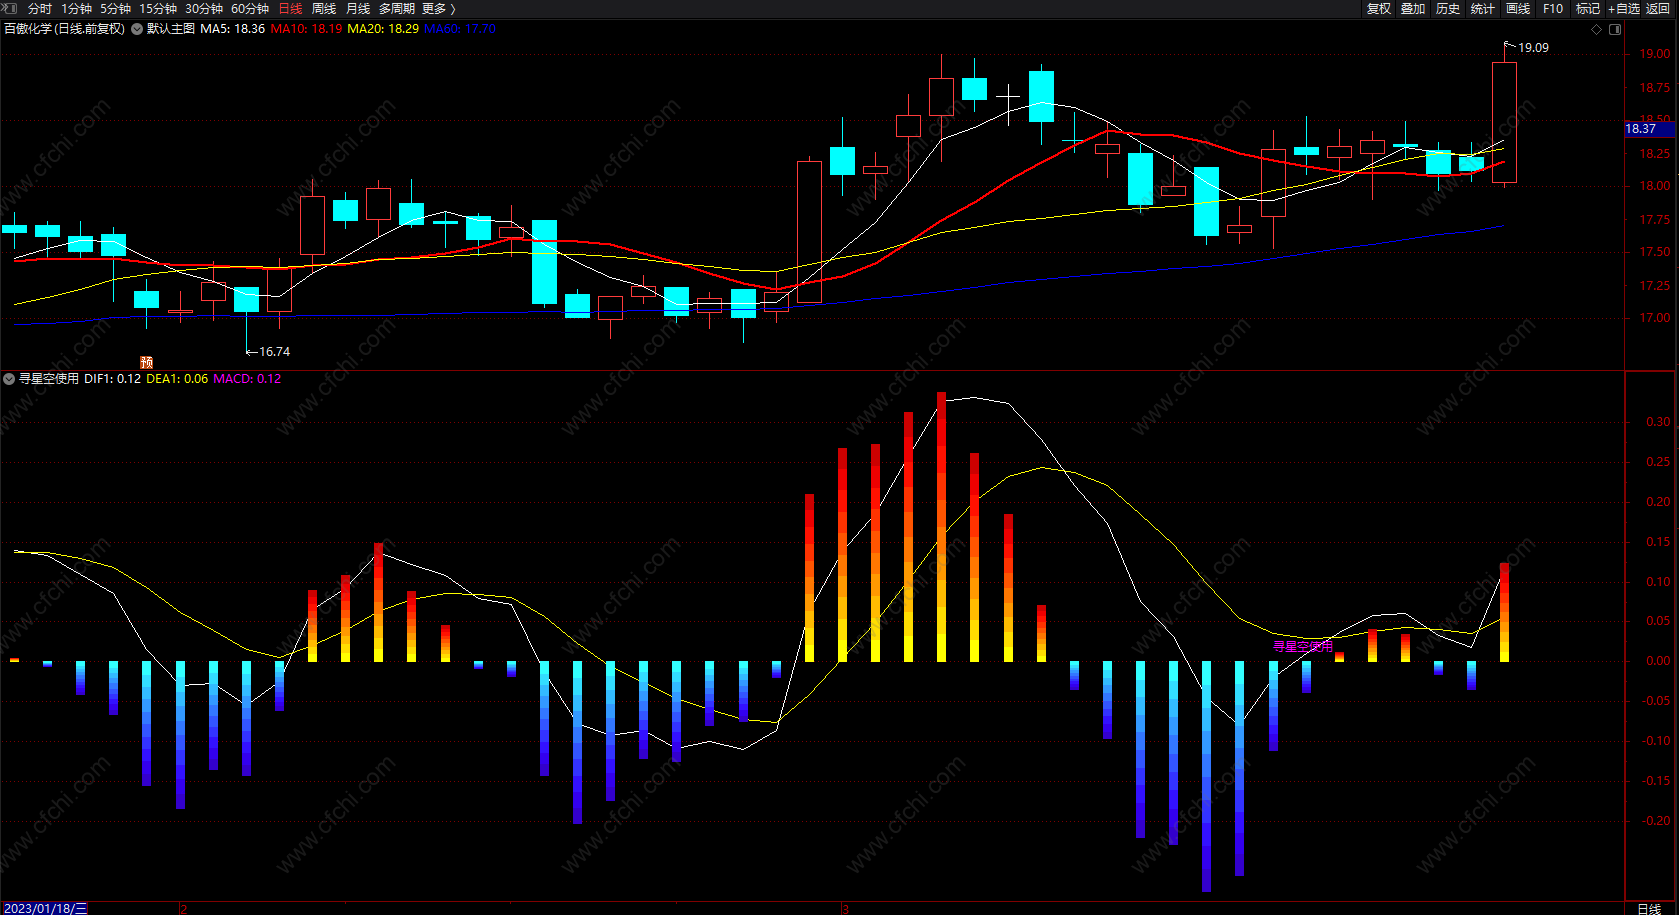
Task: Open the 默认主图 indicator dropdown arrow
Action: (137, 29)
